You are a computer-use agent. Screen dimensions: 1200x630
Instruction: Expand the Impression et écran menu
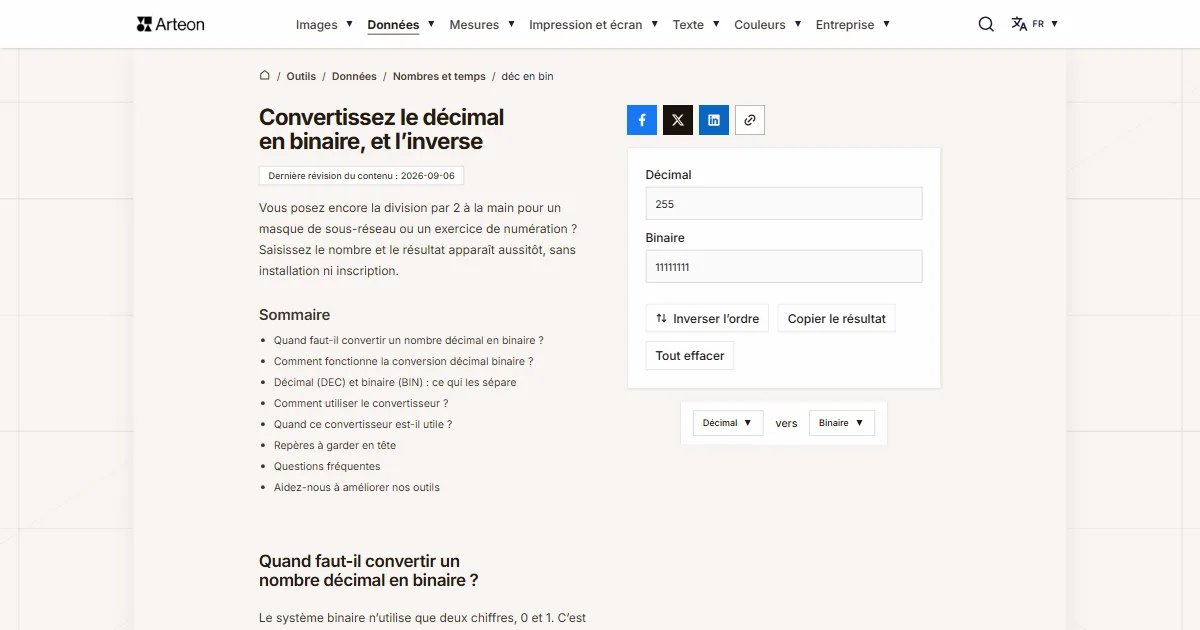pyautogui.click(x=594, y=24)
